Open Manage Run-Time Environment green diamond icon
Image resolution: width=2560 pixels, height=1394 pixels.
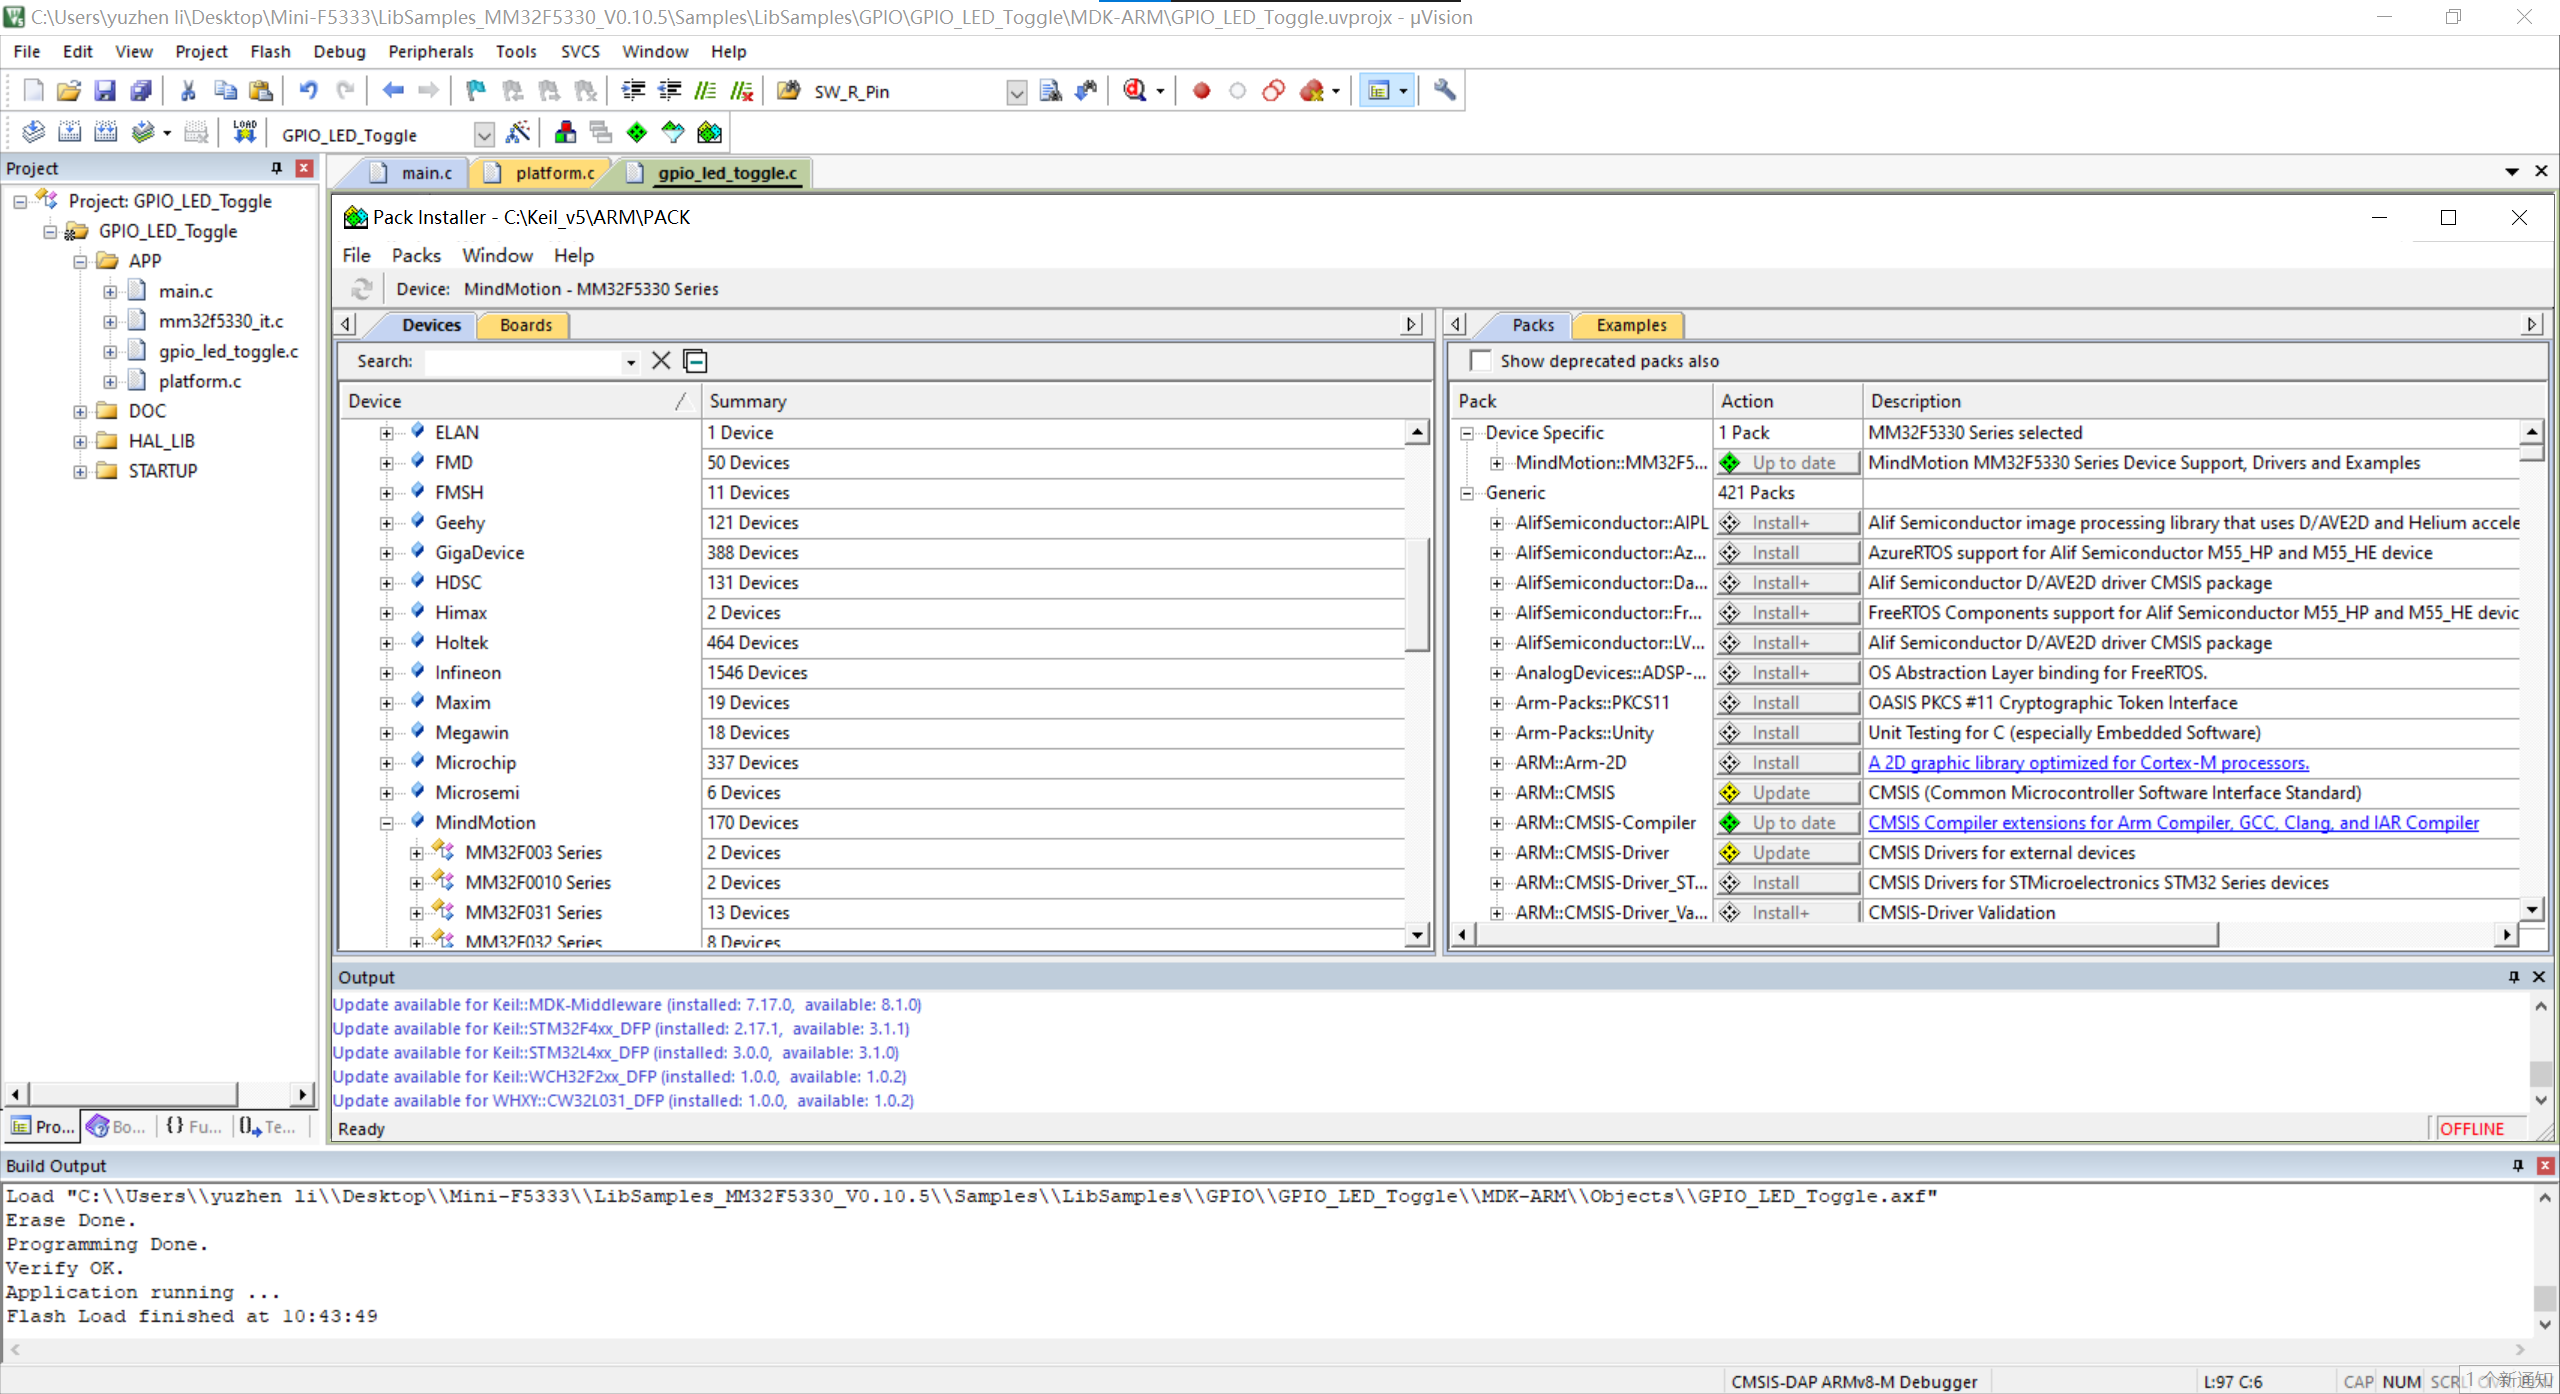pyautogui.click(x=637, y=133)
